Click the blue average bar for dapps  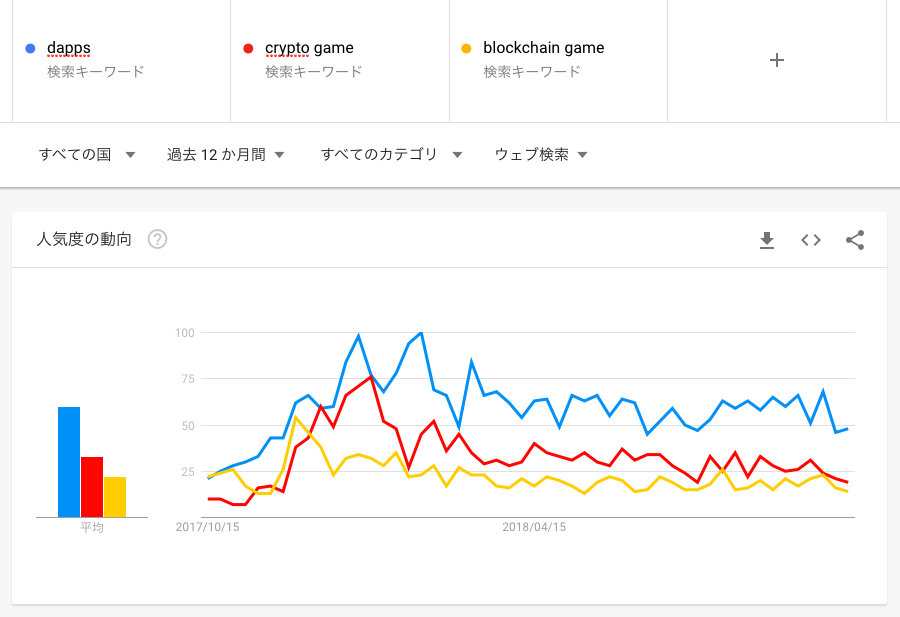[69, 462]
